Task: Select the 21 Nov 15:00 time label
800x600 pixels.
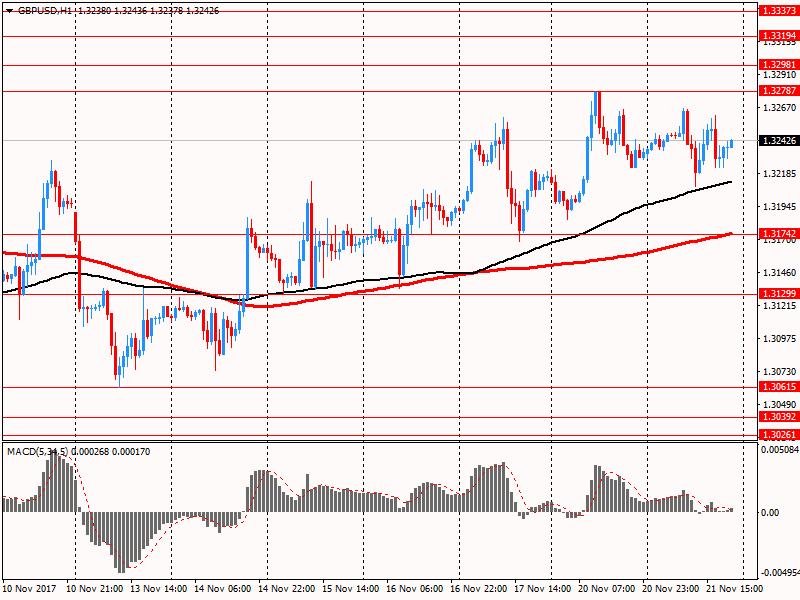Action: point(734,589)
